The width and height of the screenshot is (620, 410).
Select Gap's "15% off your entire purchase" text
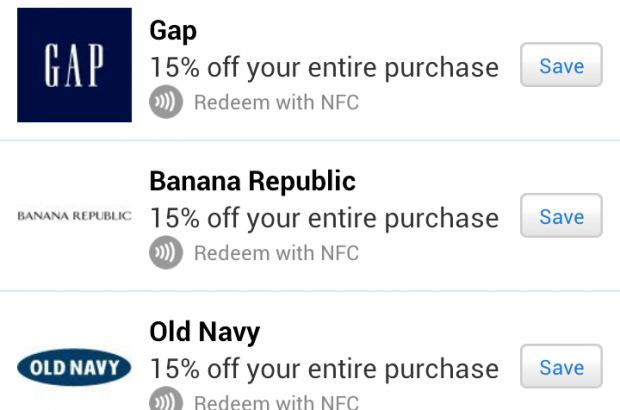click(324, 68)
